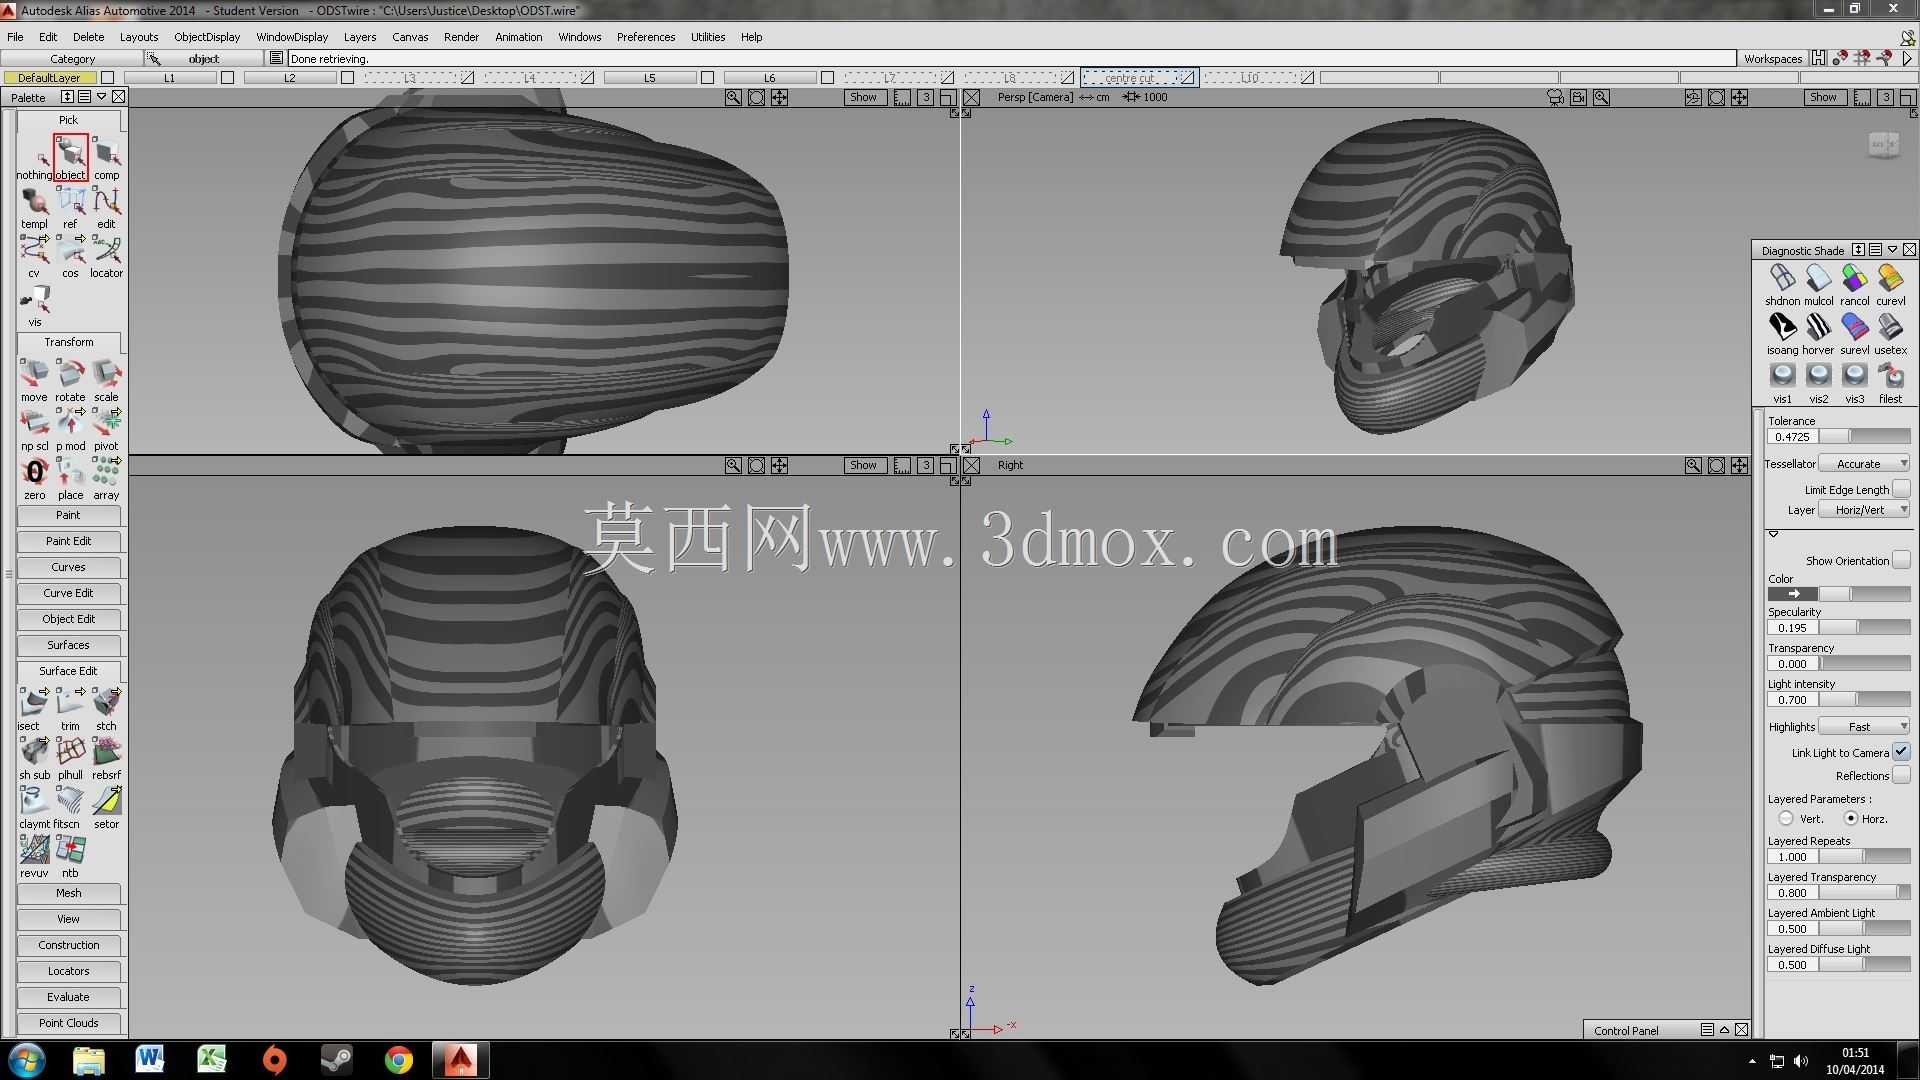The width and height of the screenshot is (1920, 1080).
Task: Select the Intersect (isect) surface tool
Action: [34, 709]
